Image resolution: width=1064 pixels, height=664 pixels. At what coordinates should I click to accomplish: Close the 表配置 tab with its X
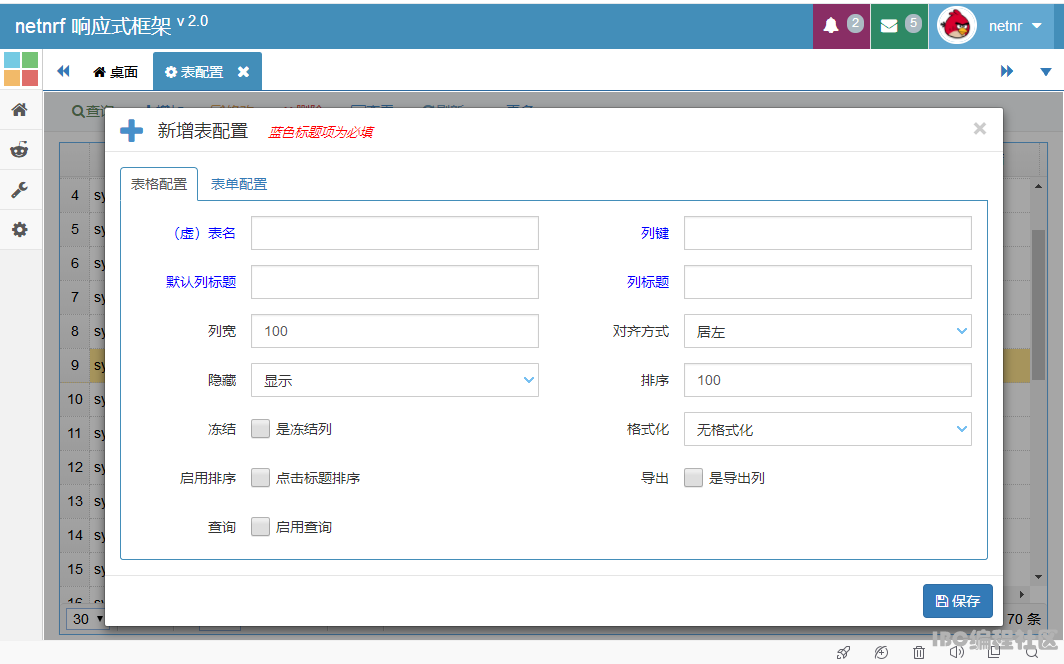(243, 72)
